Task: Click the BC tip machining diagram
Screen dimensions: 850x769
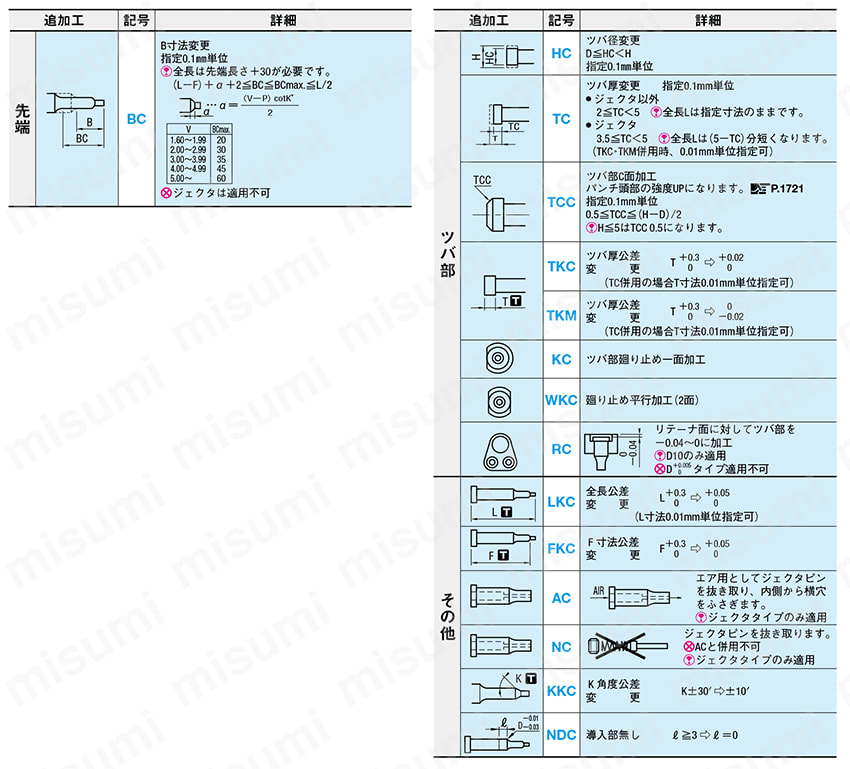Action: (76, 119)
